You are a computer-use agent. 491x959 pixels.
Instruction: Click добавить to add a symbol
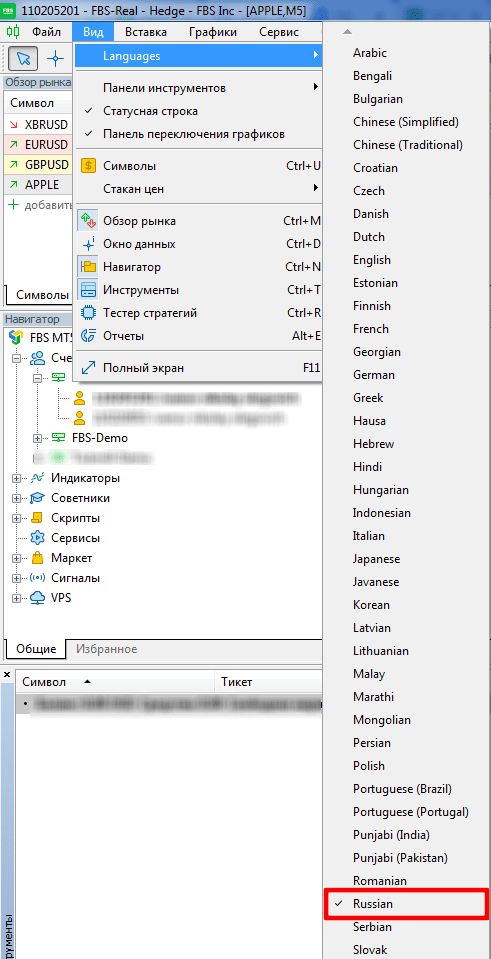[48, 205]
